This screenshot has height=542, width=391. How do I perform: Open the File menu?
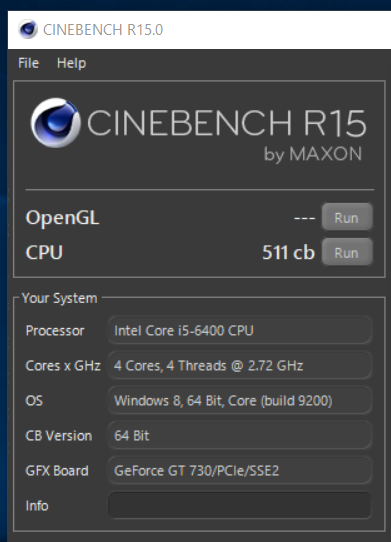pyautogui.click(x=28, y=63)
